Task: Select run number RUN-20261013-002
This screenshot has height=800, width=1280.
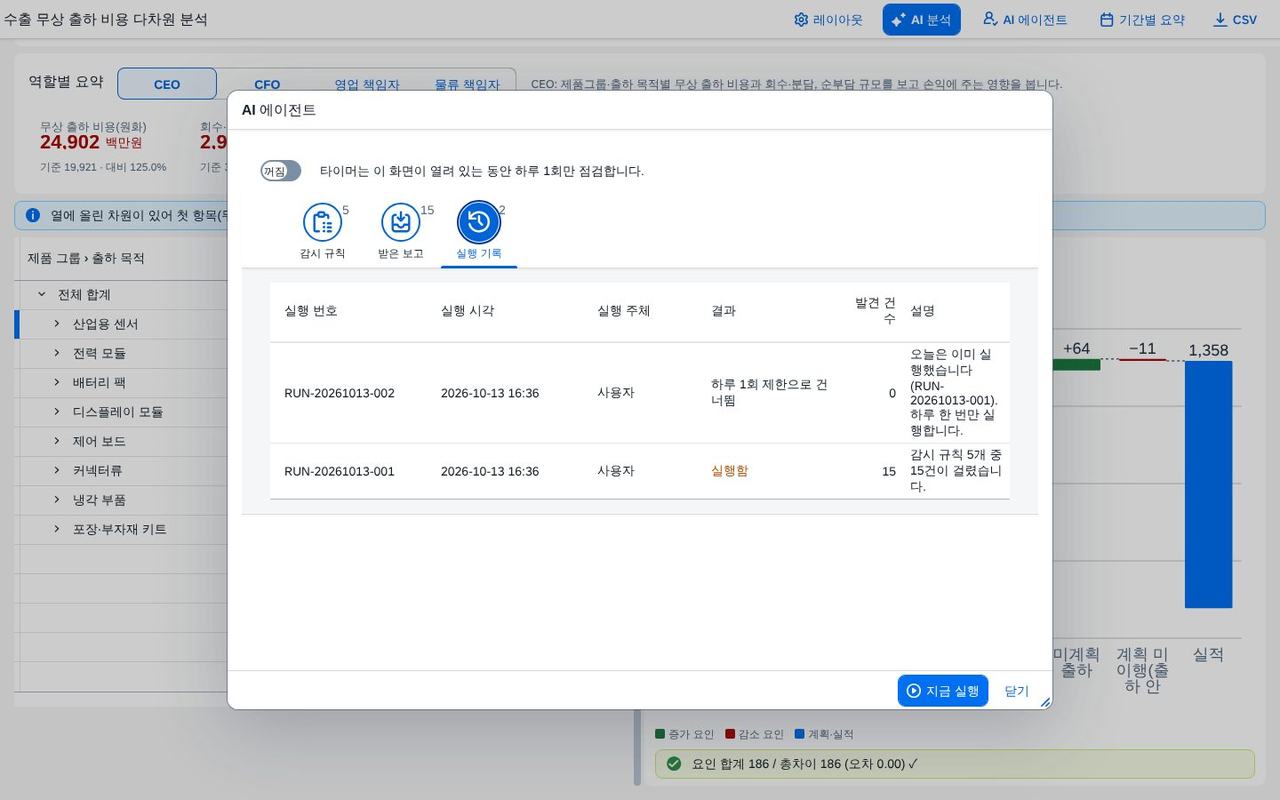Action: tap(339, 393)
